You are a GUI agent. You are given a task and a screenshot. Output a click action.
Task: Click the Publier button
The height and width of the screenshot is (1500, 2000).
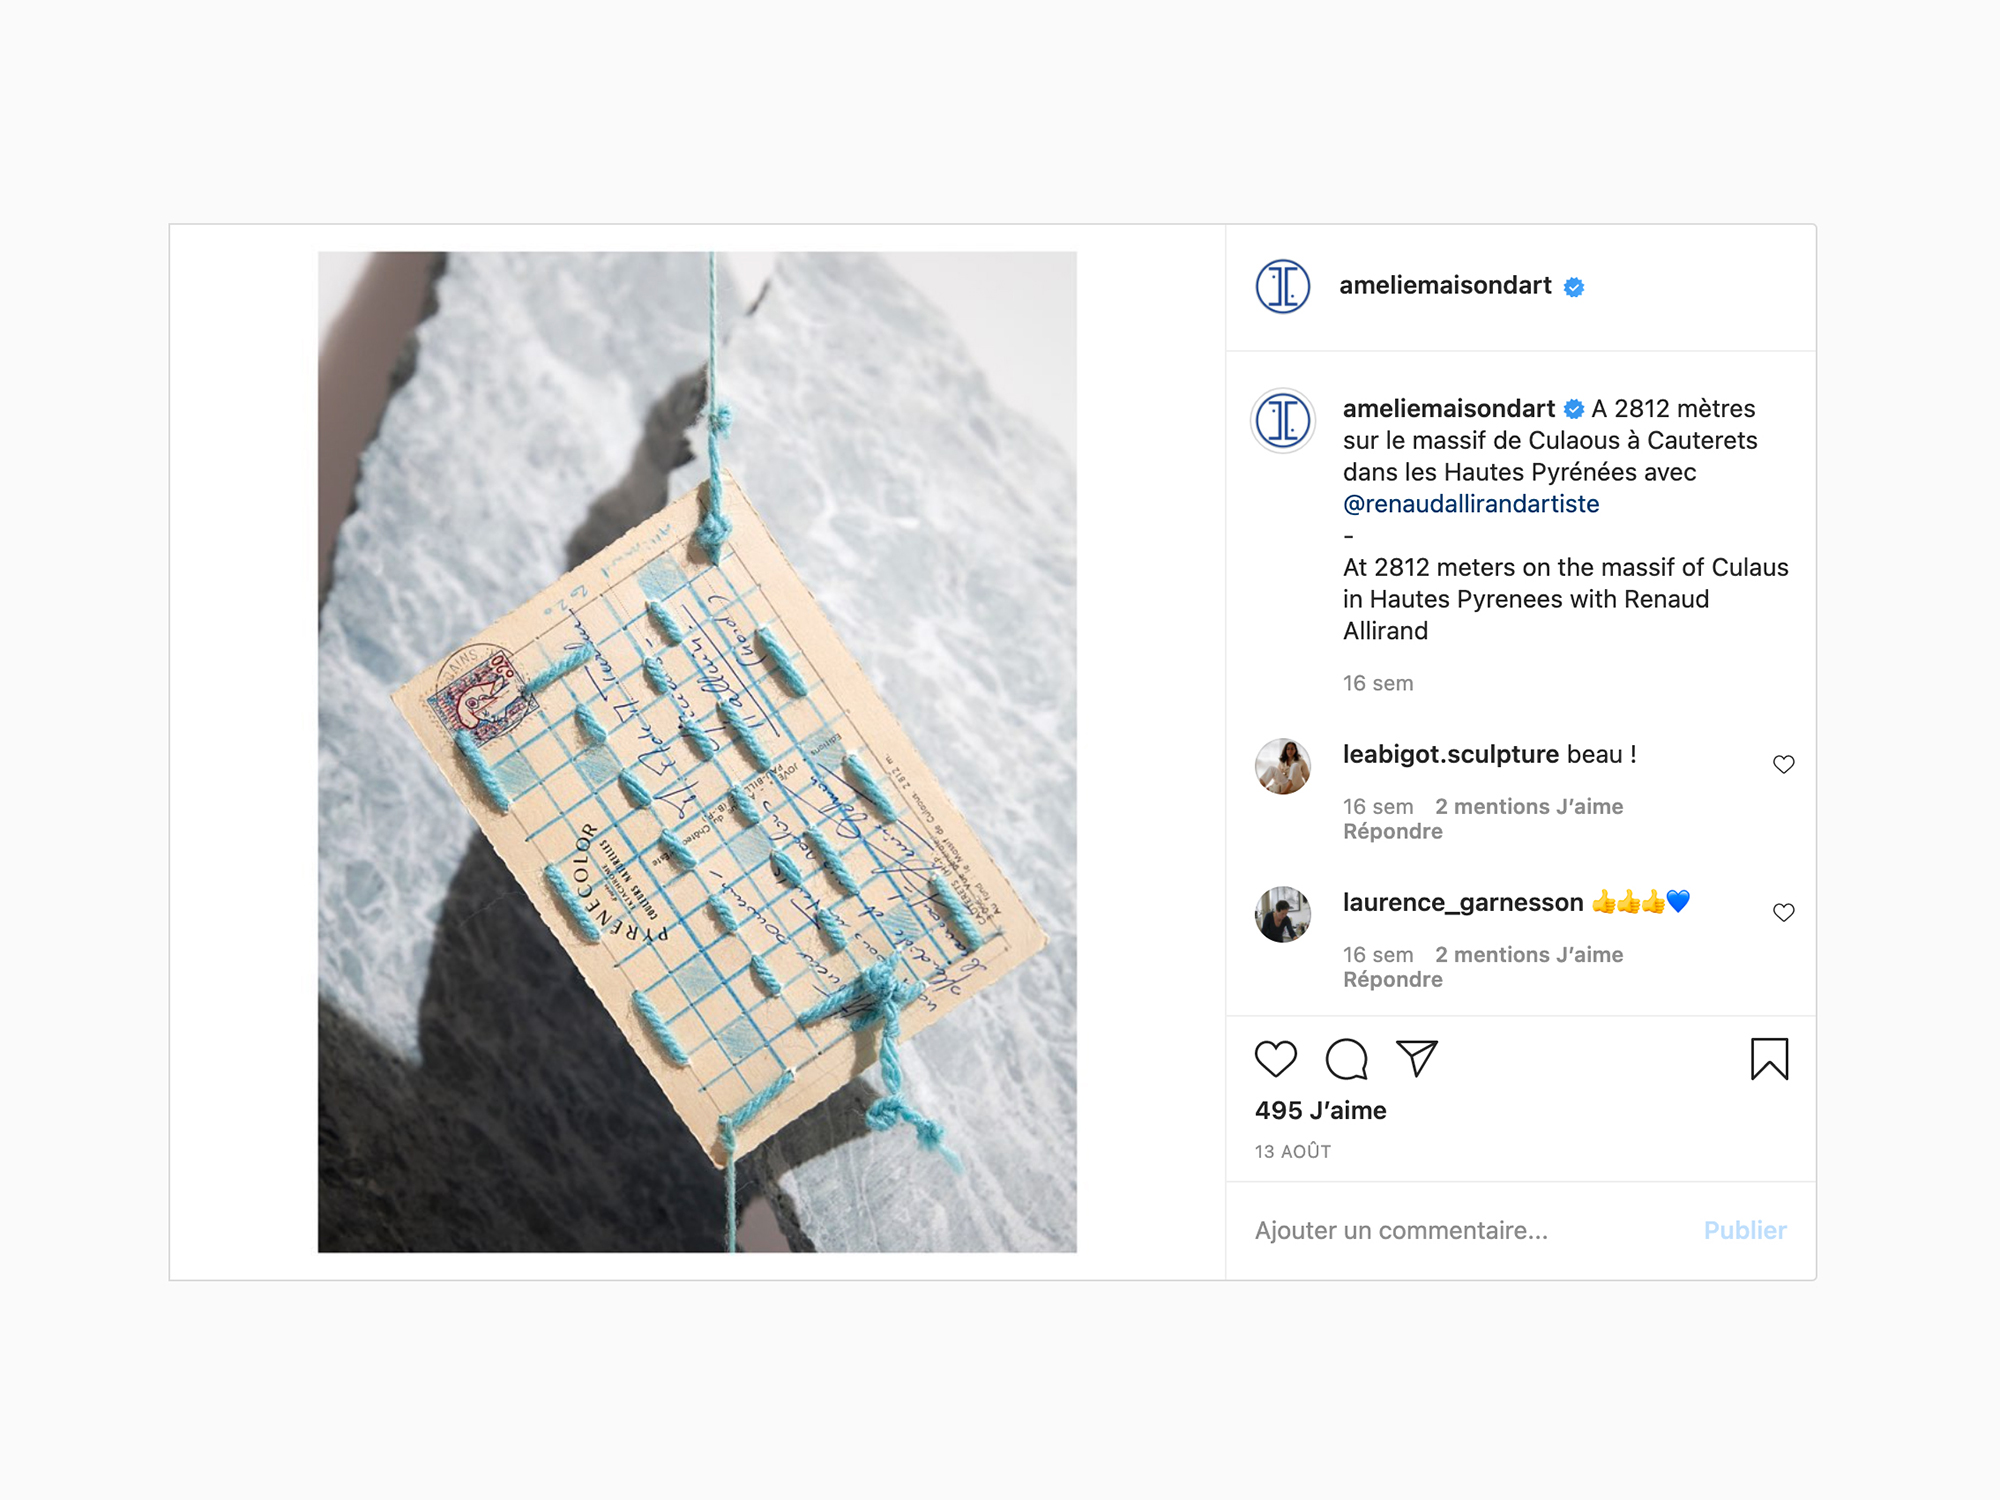tap(1745, 1230)
